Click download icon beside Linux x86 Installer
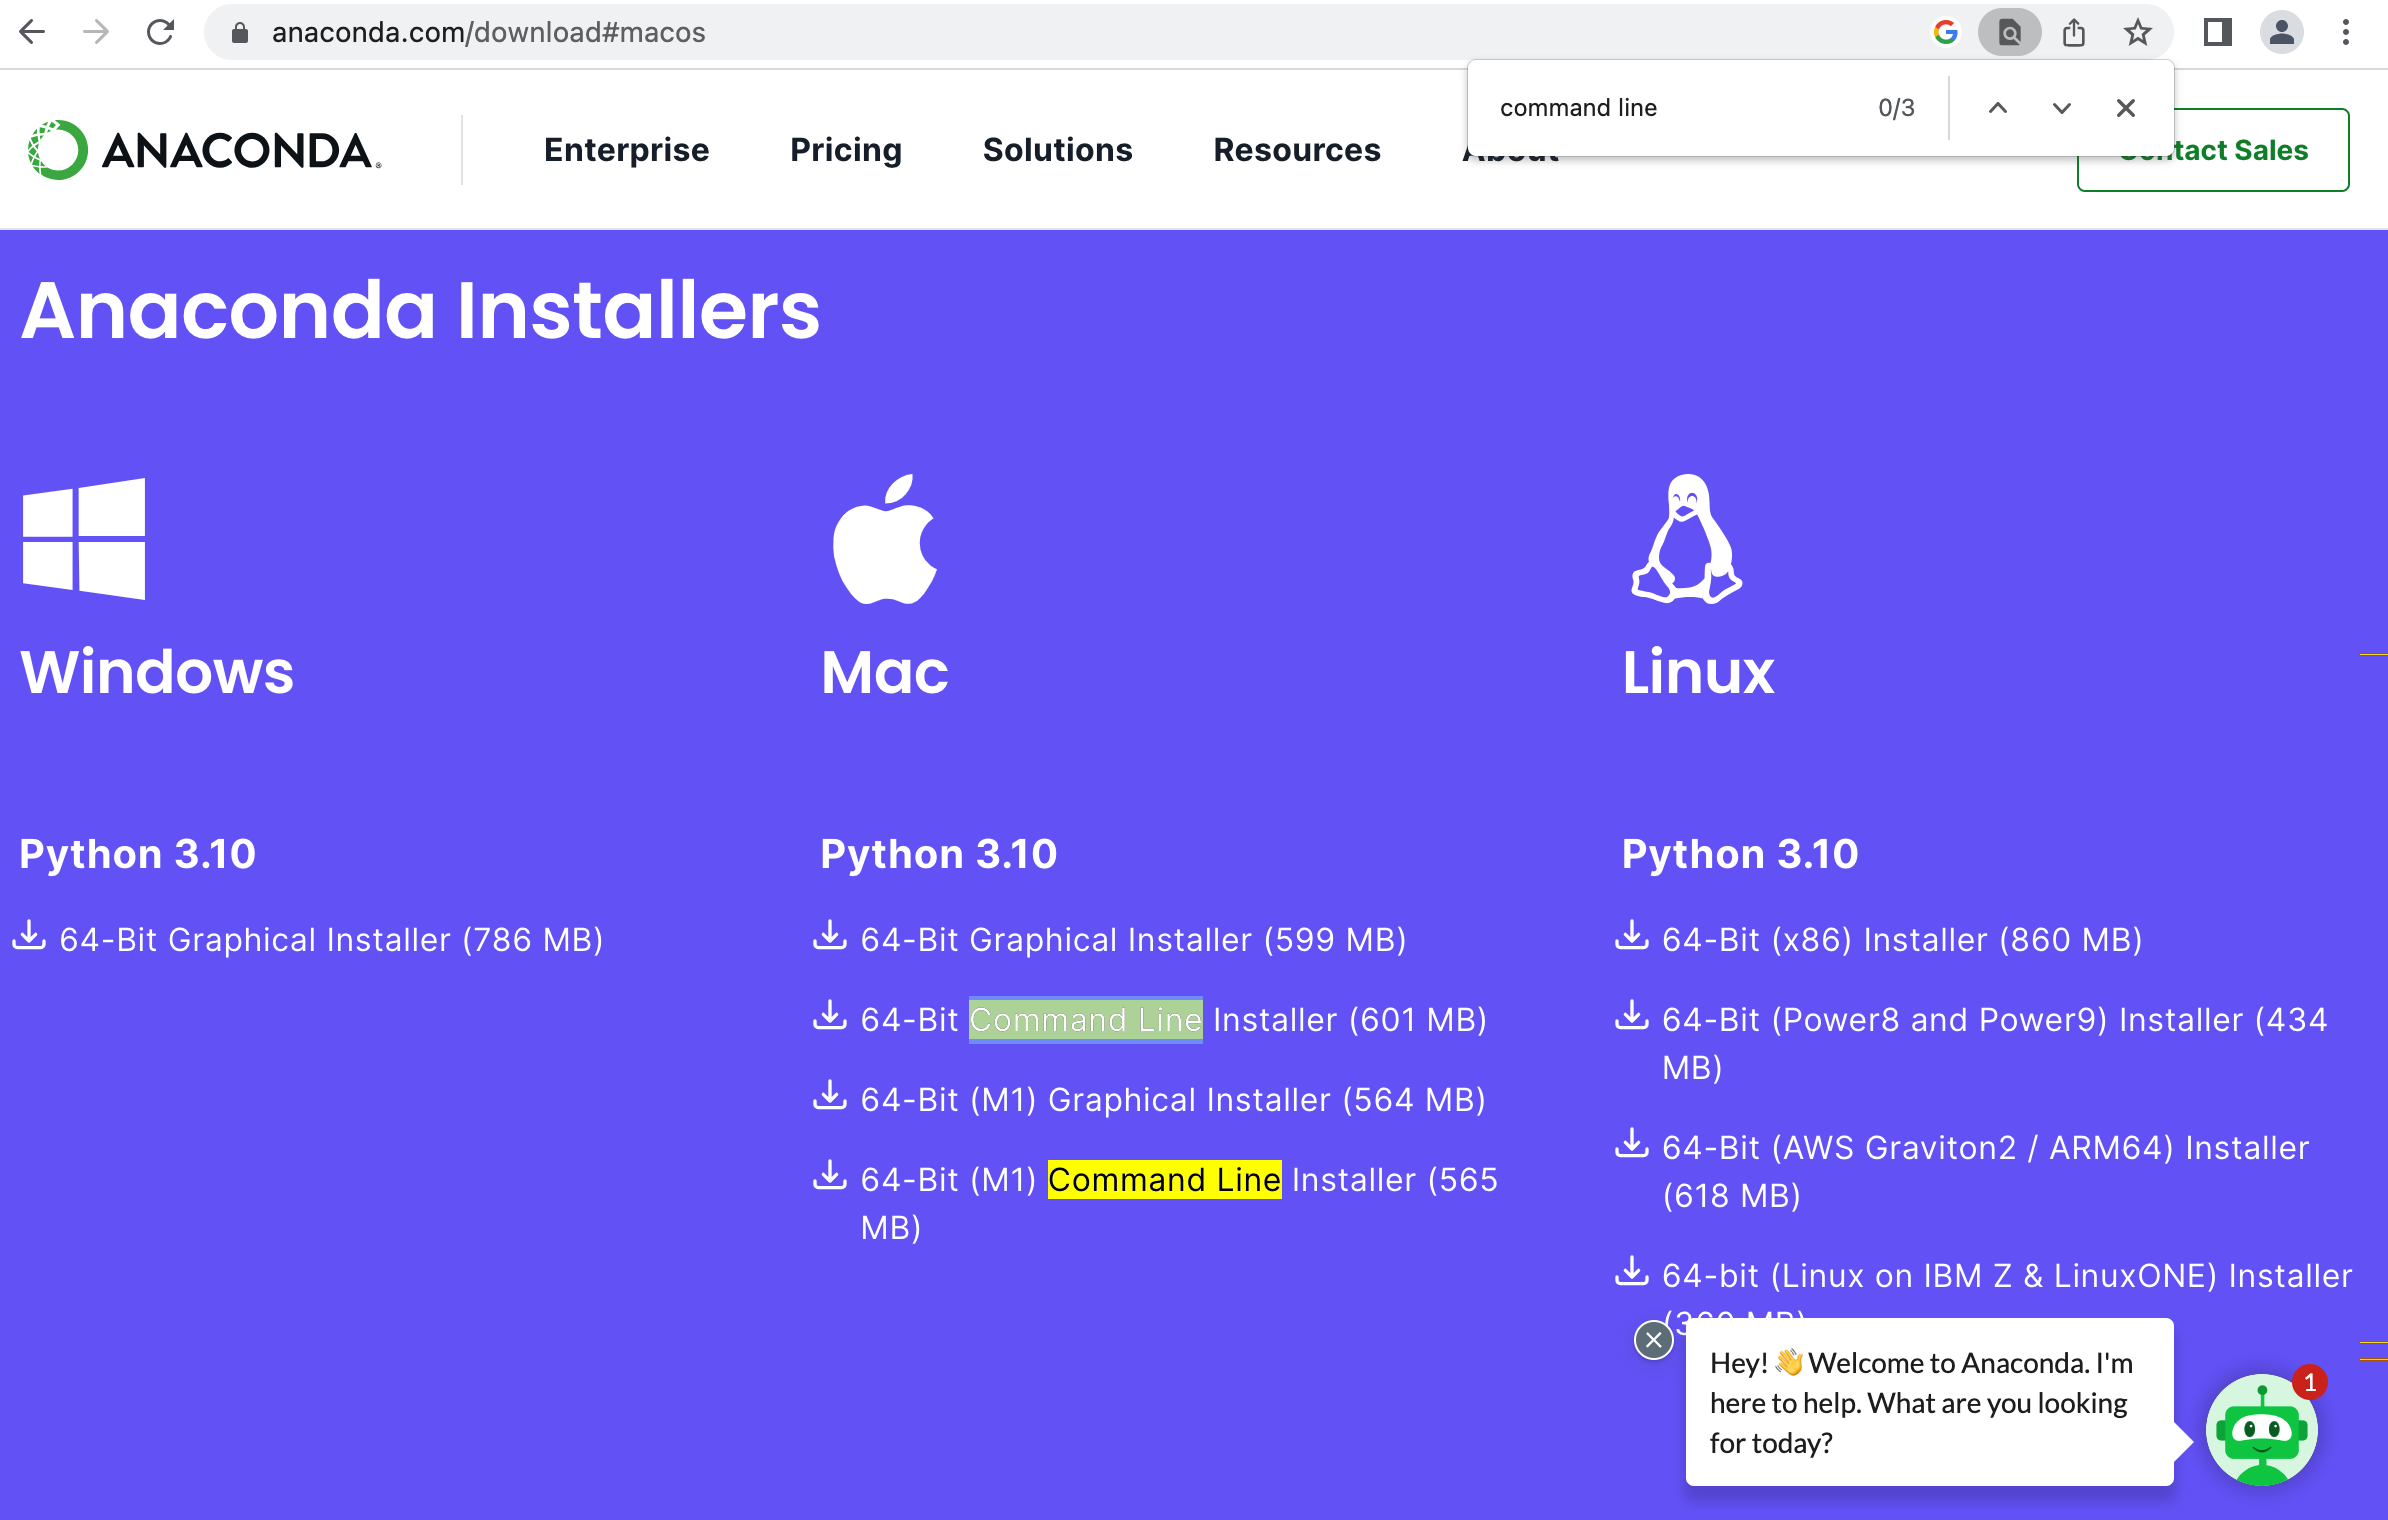Viewport: 2388px width, 1520px height. click(x=1632, y=936)
